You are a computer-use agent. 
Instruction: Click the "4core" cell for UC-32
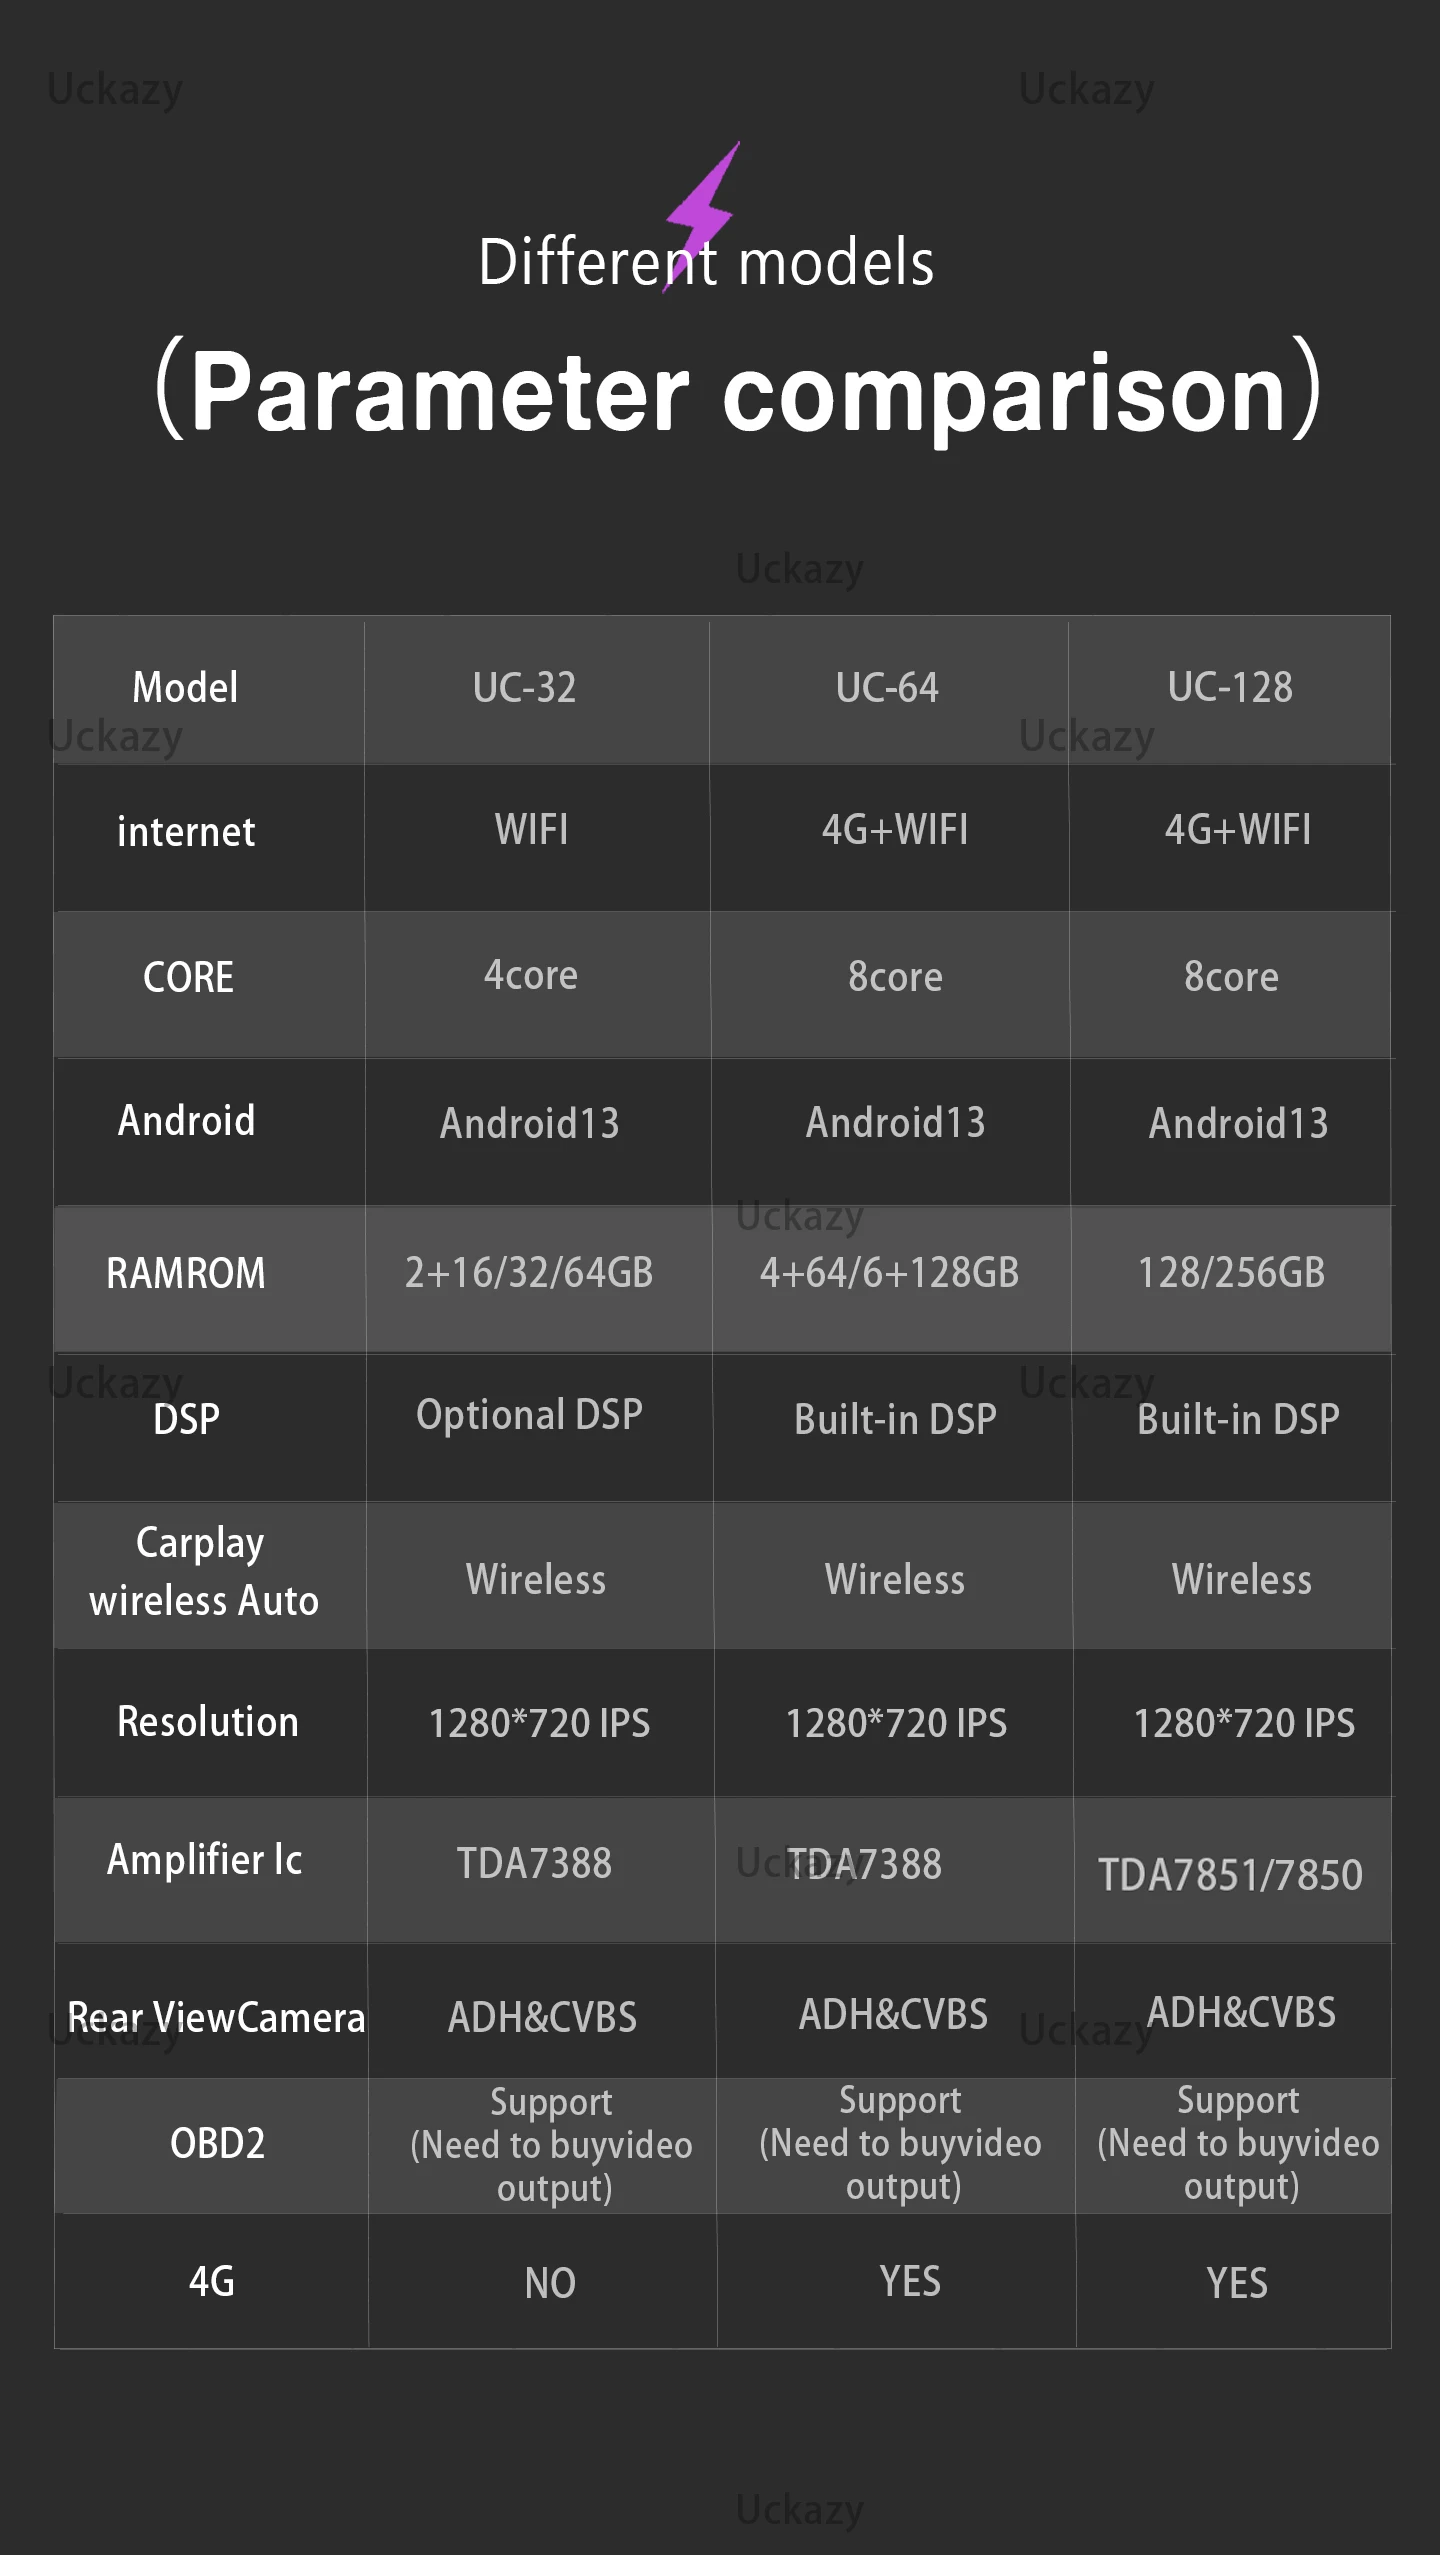(x=531, y=975)
